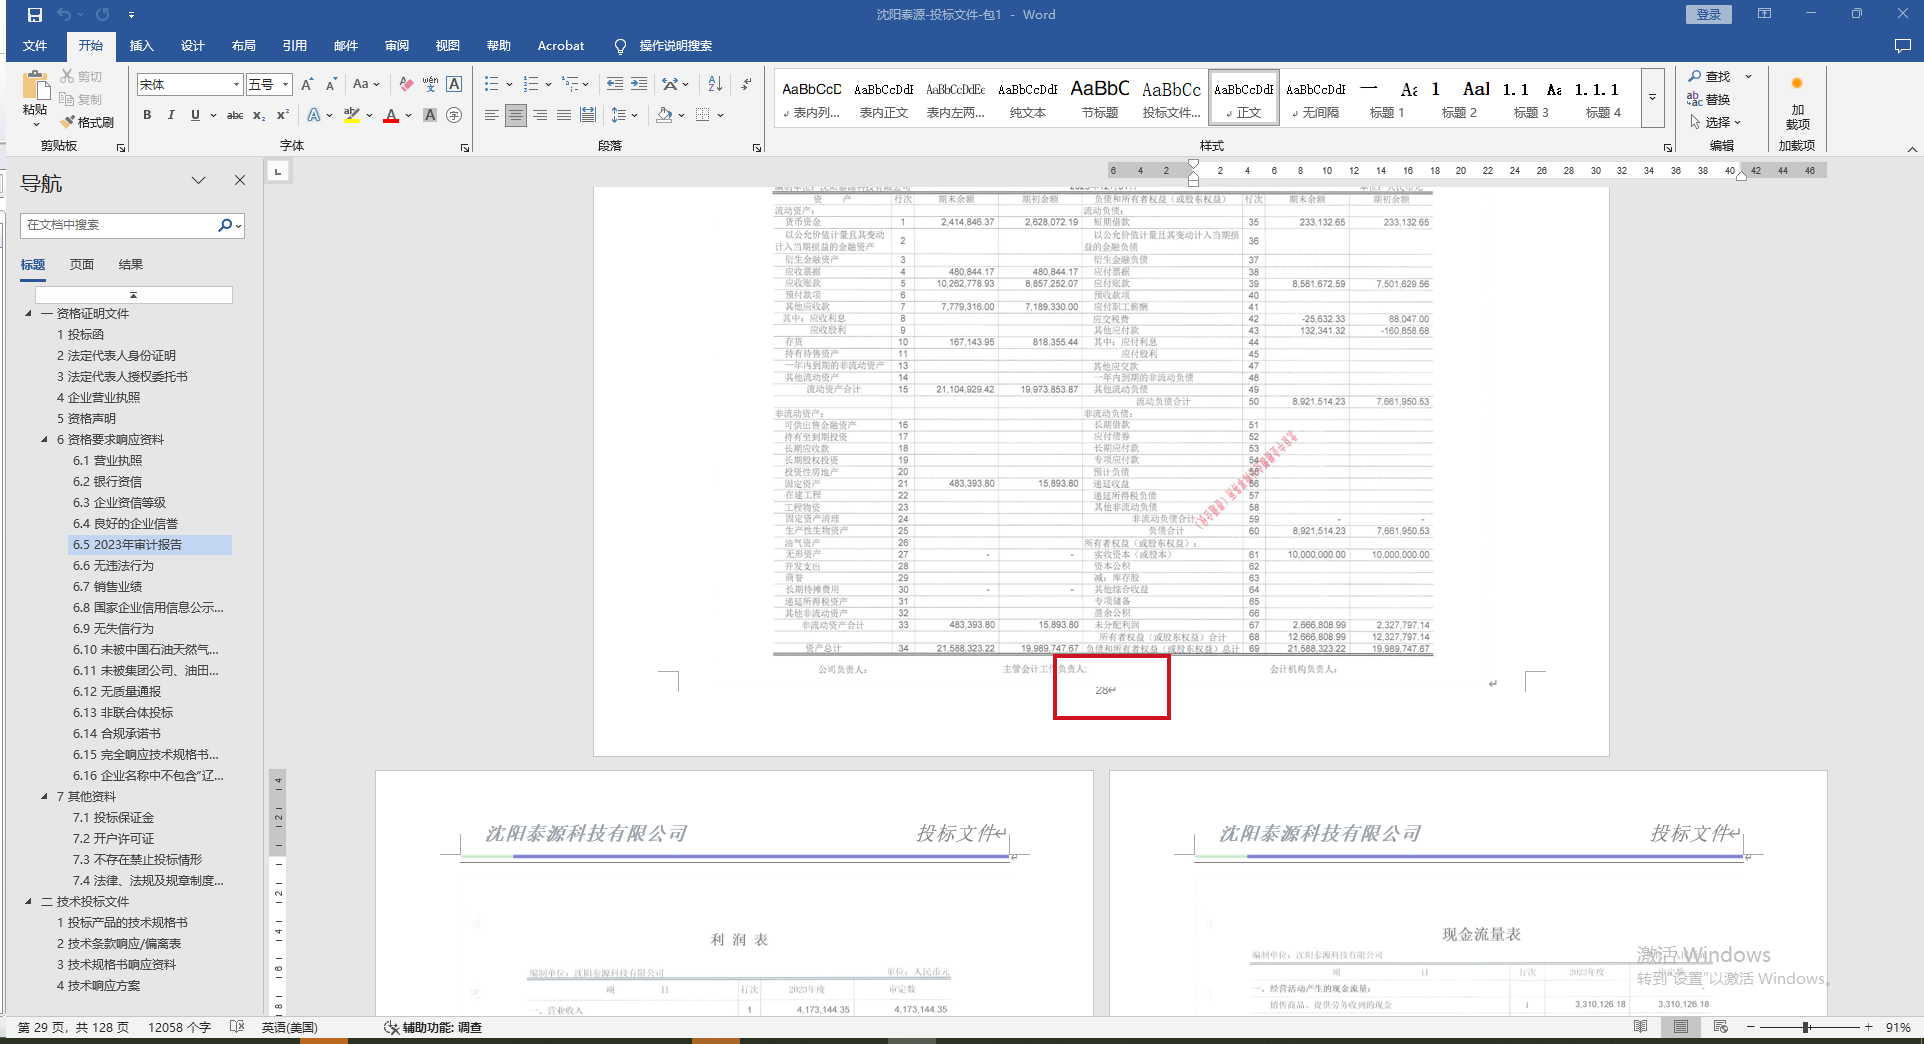
Task: Open navigation search options dropdown
Action: tap(238, 226)
